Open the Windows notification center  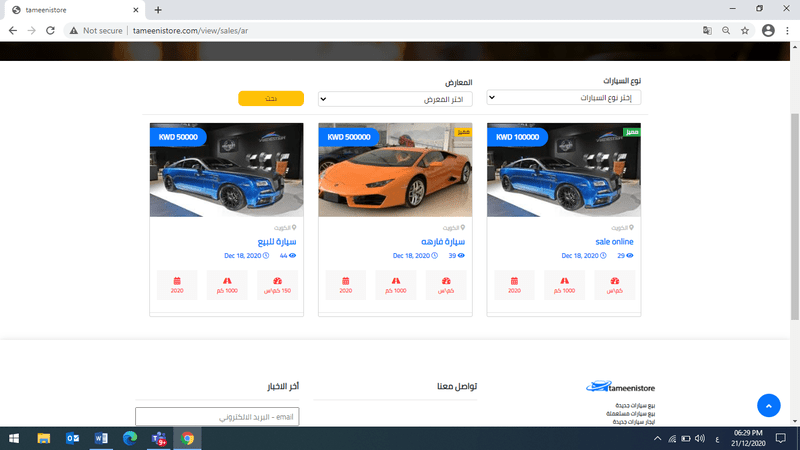click(x=781, y=438)
